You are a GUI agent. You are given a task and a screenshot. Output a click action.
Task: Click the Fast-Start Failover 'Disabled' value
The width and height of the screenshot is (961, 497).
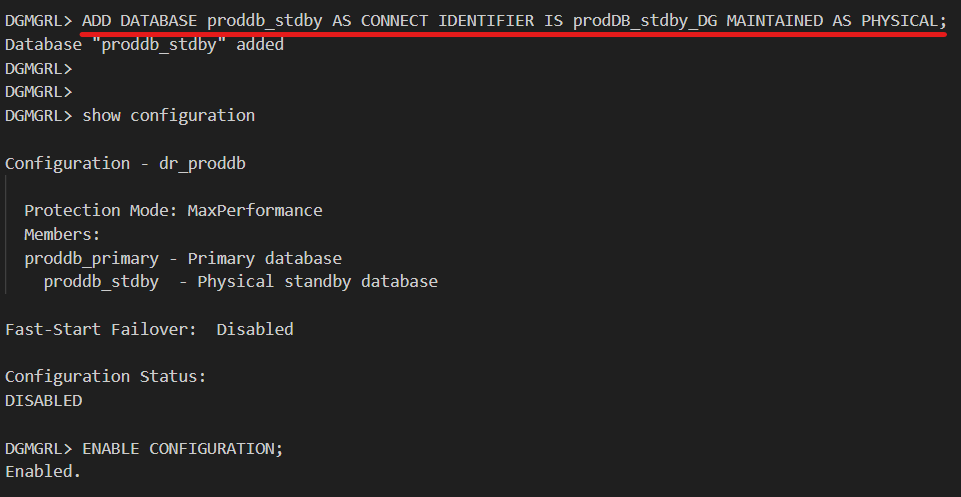[x=255, y=329]
